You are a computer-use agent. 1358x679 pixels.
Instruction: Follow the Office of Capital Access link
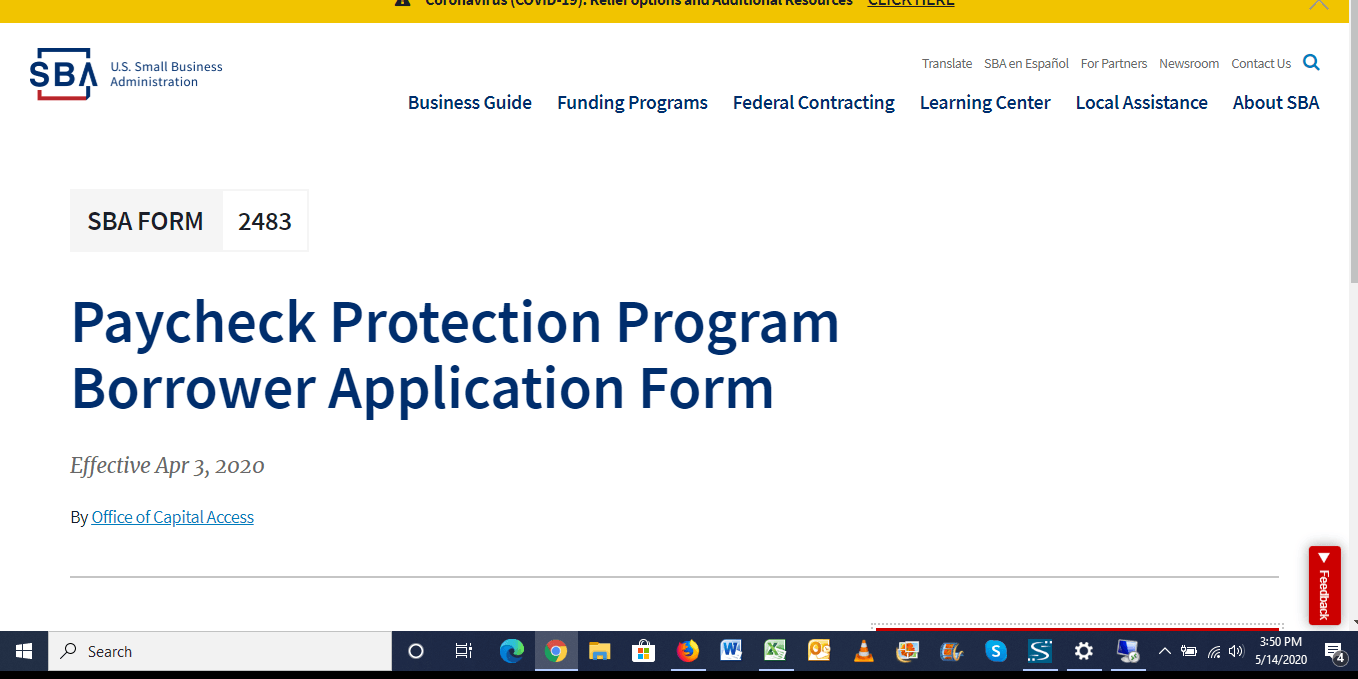coord(172,517)
